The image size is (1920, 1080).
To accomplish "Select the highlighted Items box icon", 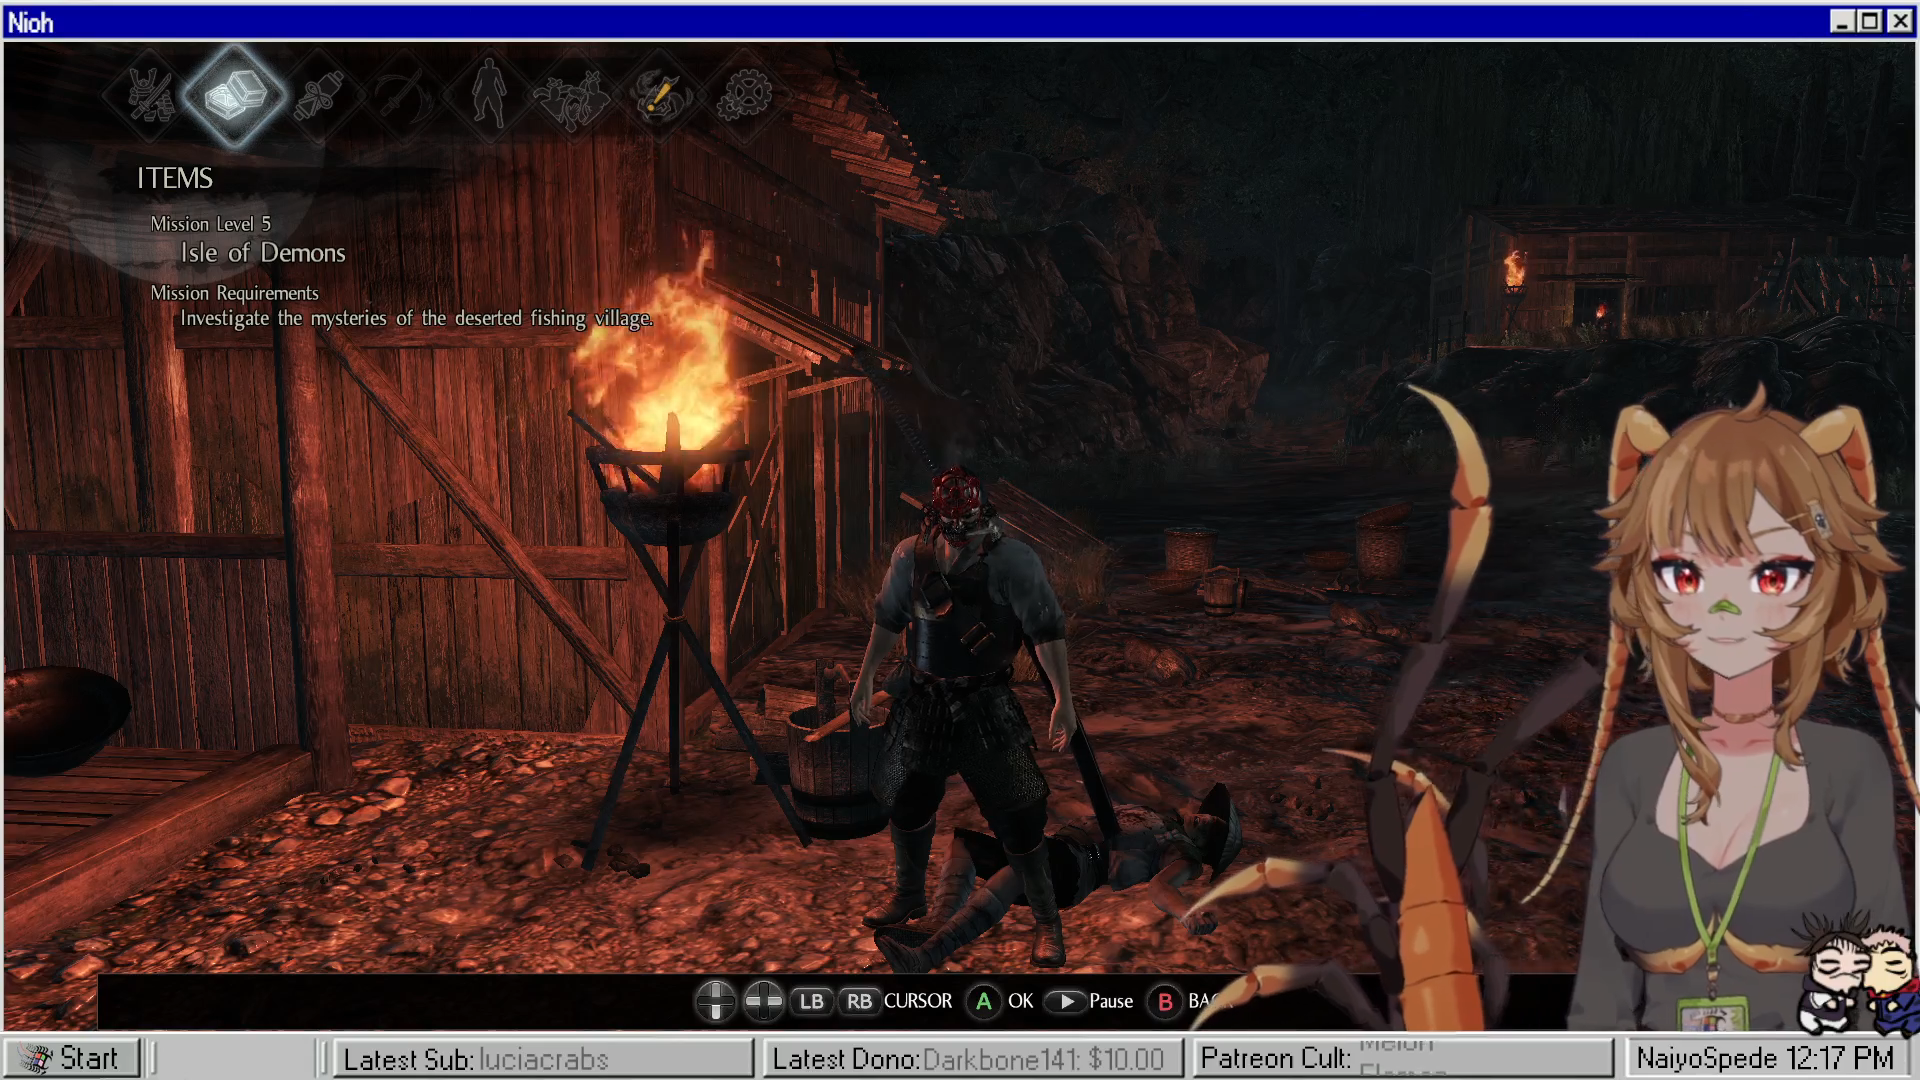I will click(x=235, y=96).
